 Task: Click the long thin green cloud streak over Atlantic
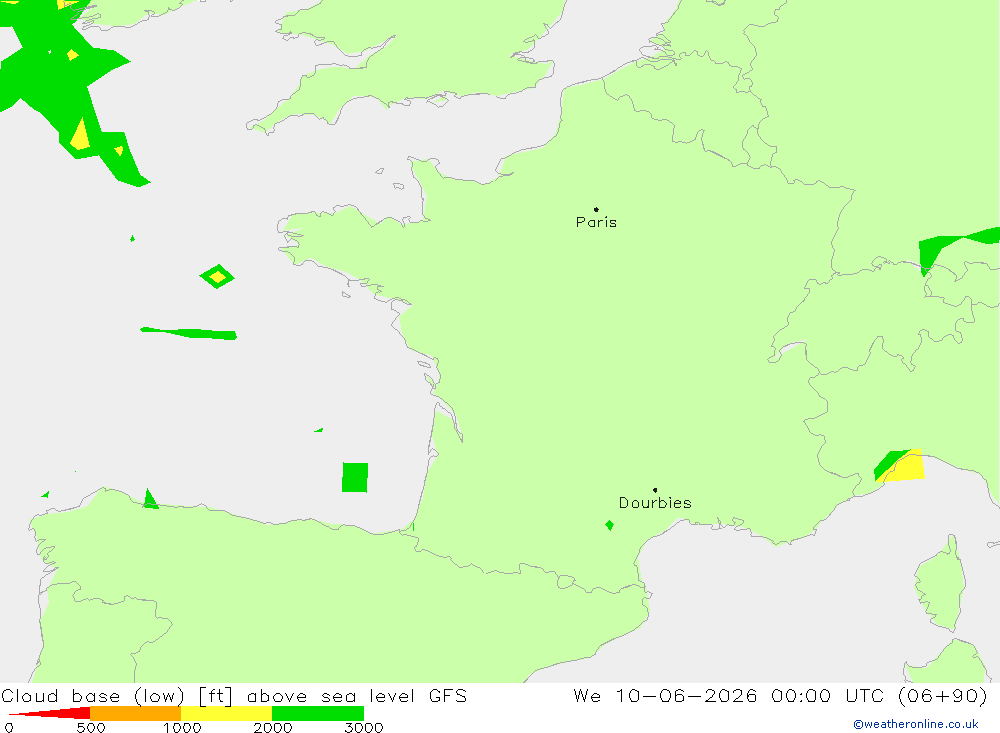pos(189,333)
